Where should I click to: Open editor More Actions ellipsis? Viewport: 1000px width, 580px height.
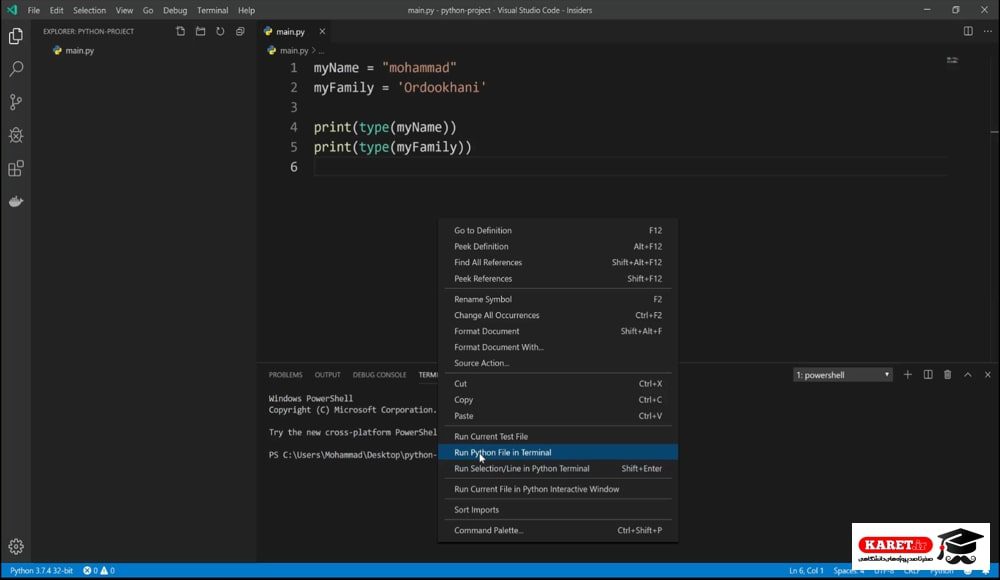tap(988, 31)
